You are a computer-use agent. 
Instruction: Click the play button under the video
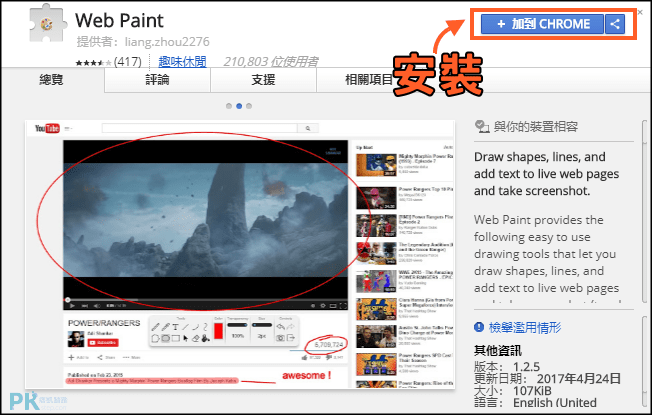(x=72, y=306)
